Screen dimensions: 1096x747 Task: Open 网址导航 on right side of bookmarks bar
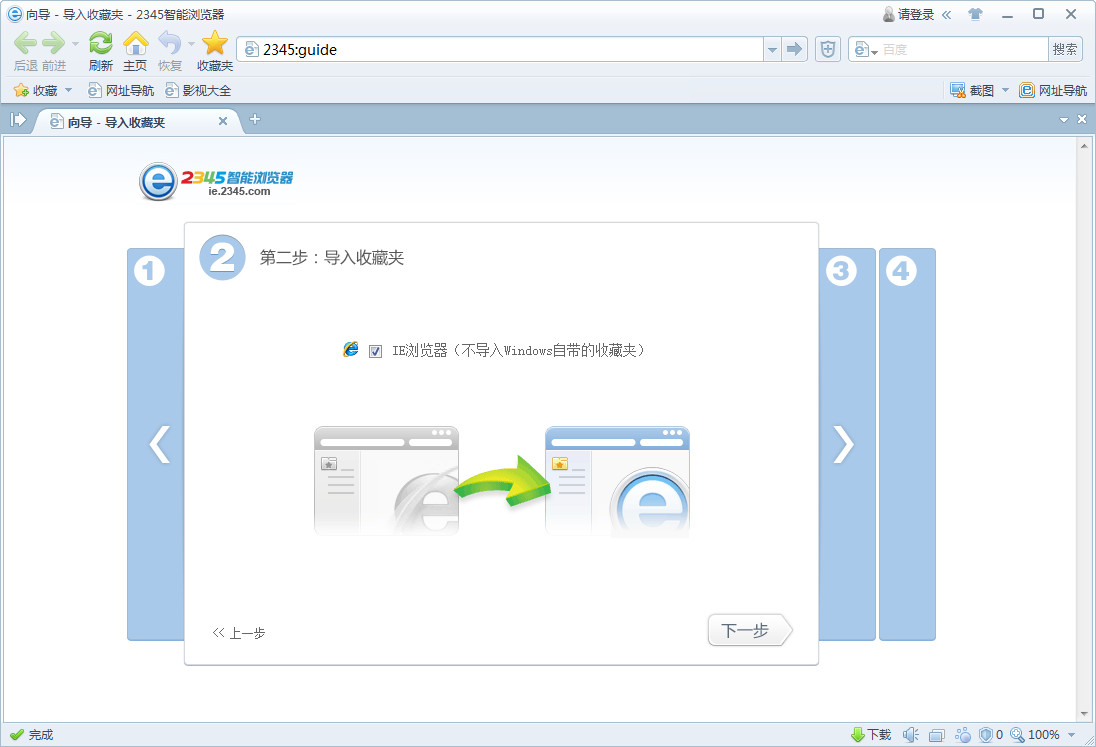tap(1053, 90)
